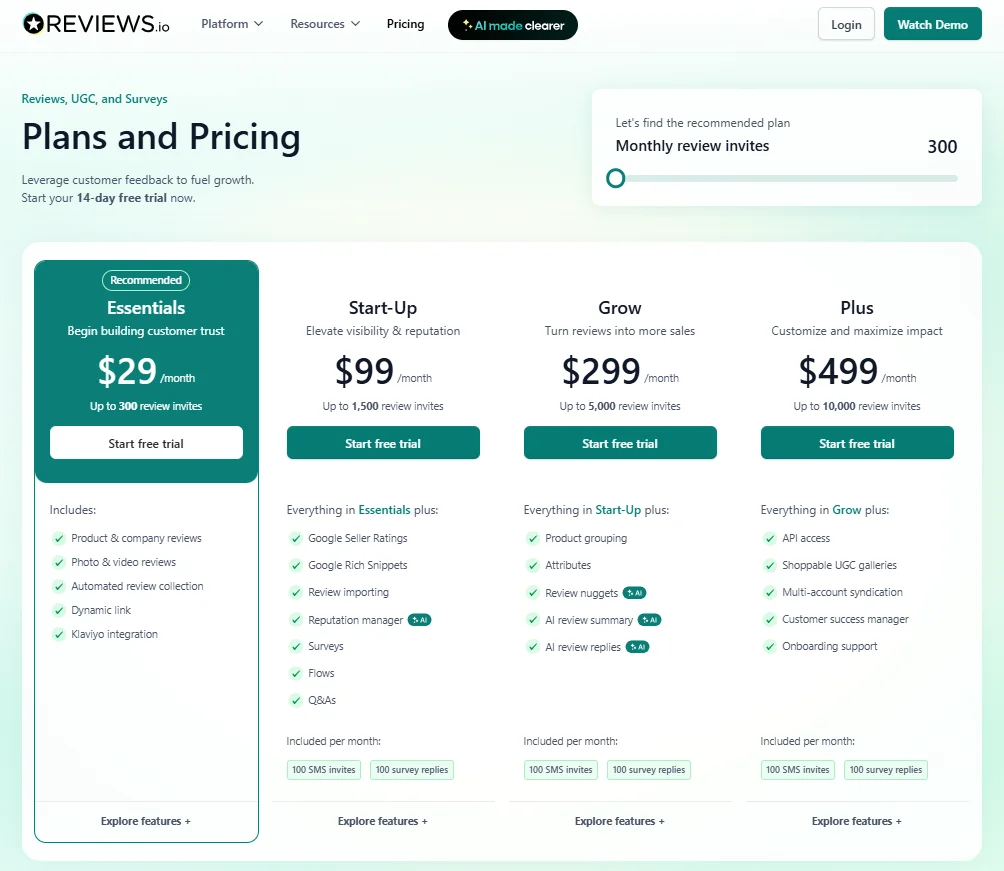Open the Resources dropdown
1004x871 pixels.
tap(324, 23)
